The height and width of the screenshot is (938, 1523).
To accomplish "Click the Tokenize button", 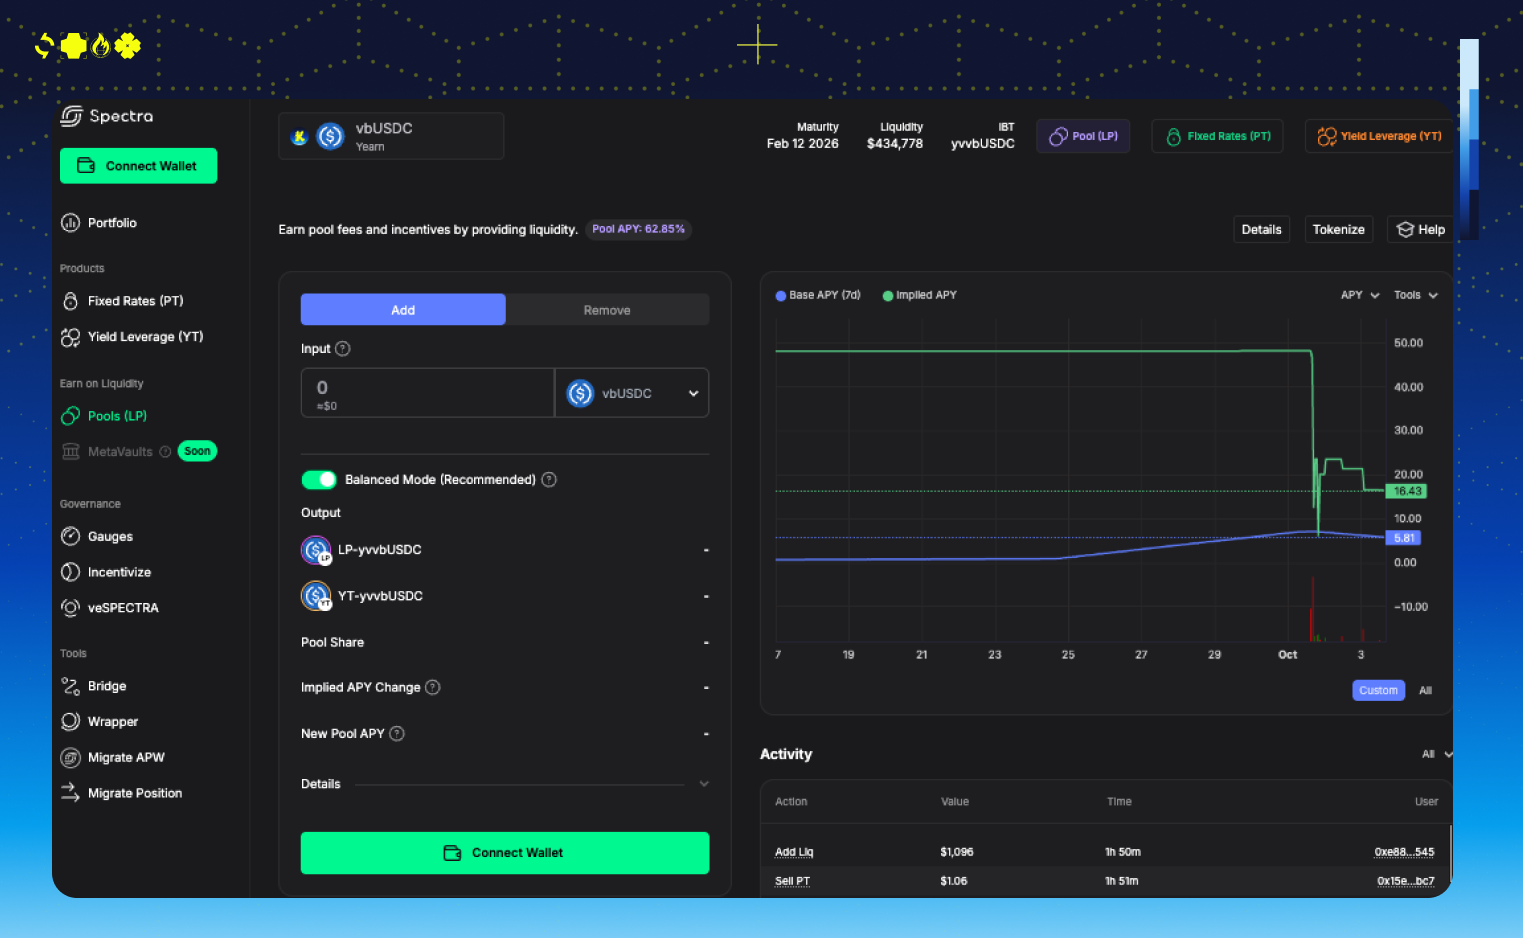I will coord(1338,230).
